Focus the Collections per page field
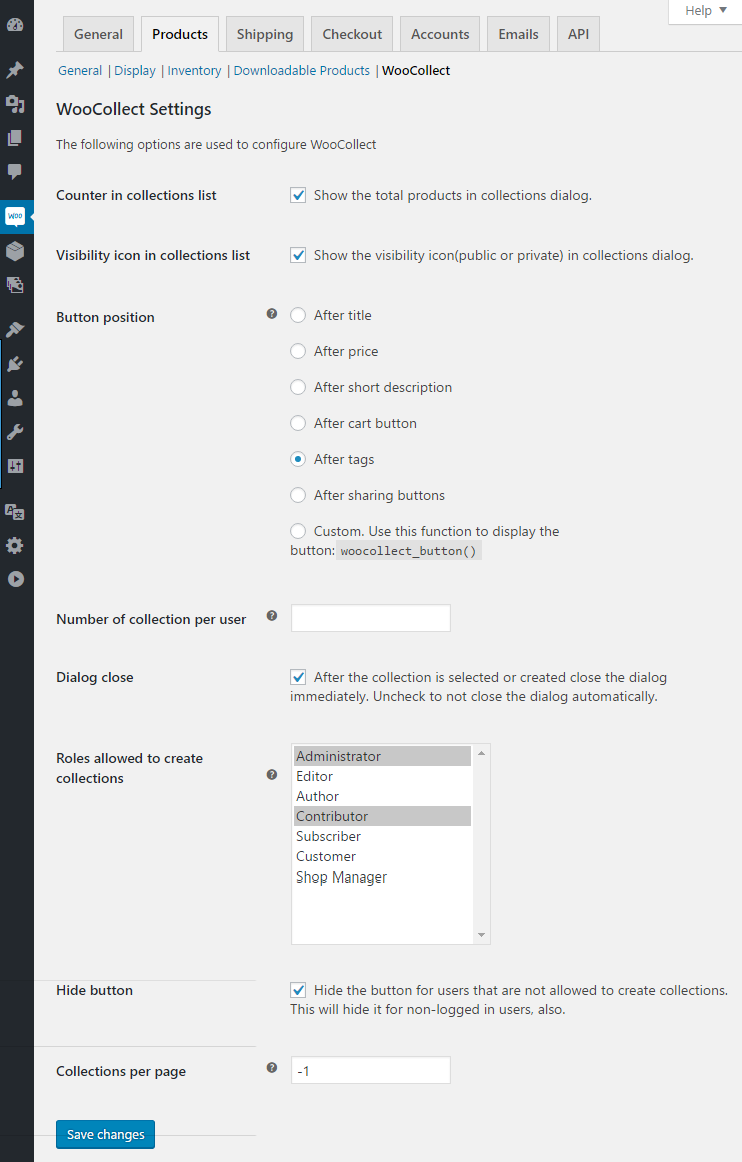 pyautogui.click(x=371, y=1070)
